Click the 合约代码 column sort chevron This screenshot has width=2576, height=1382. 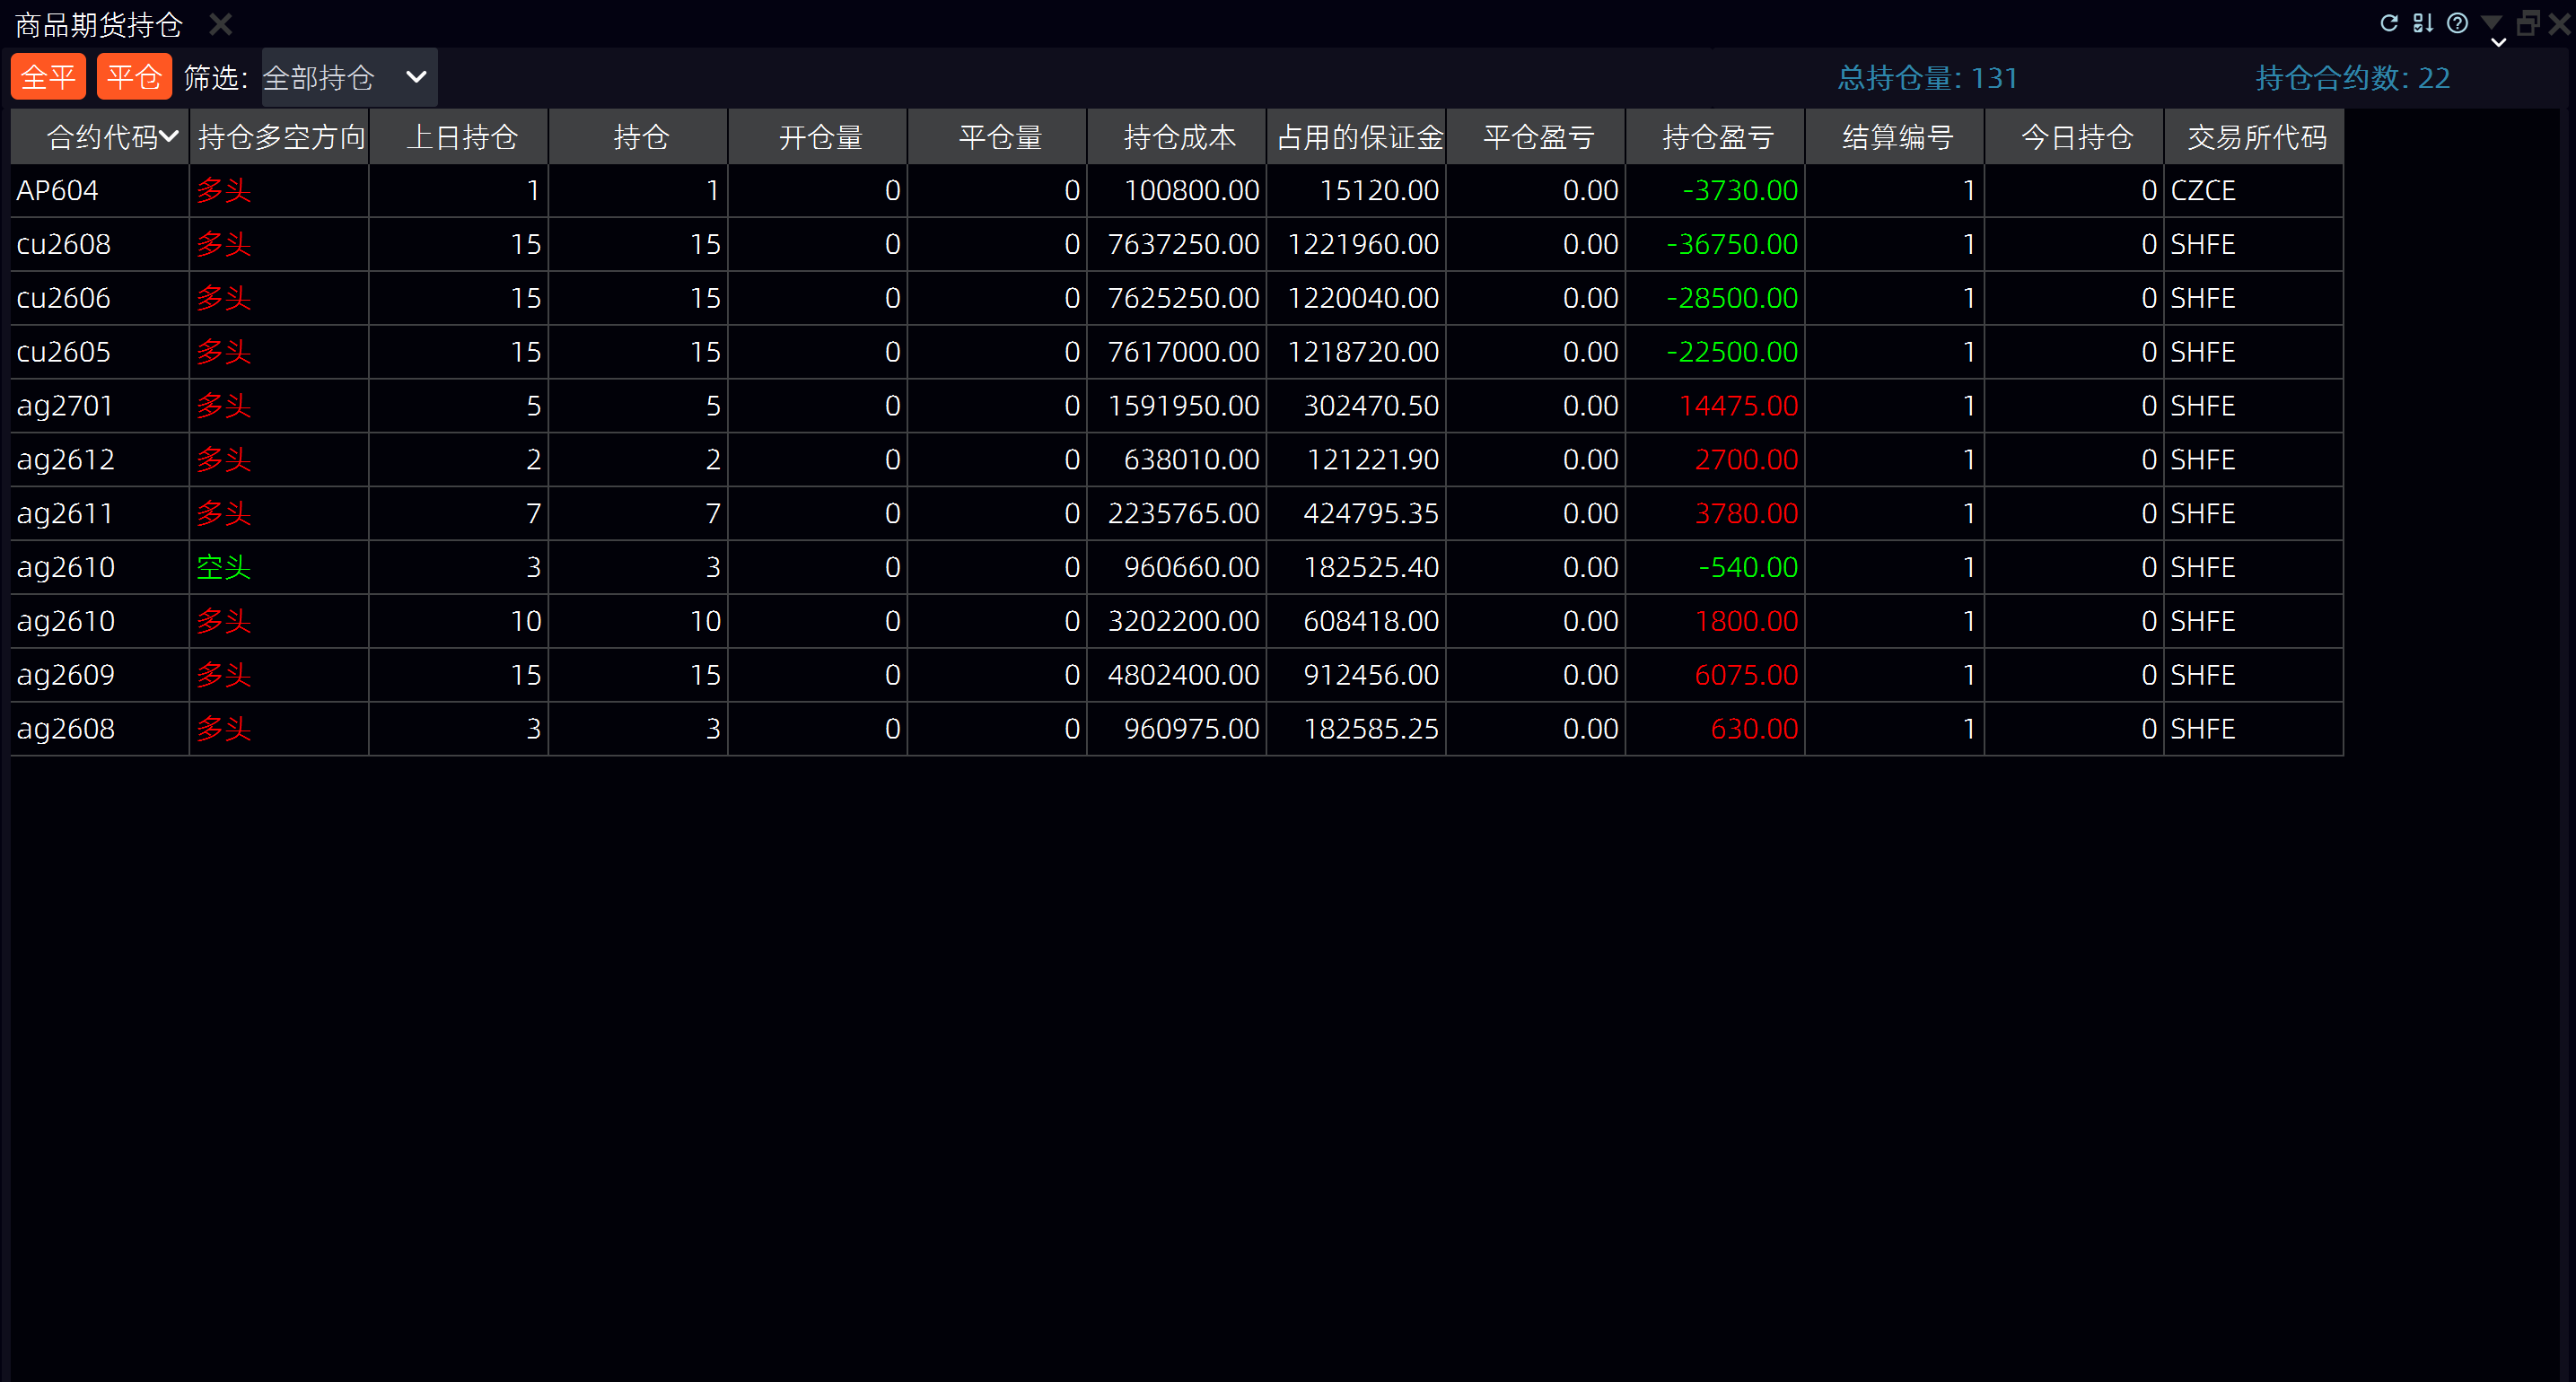point(169,136)
